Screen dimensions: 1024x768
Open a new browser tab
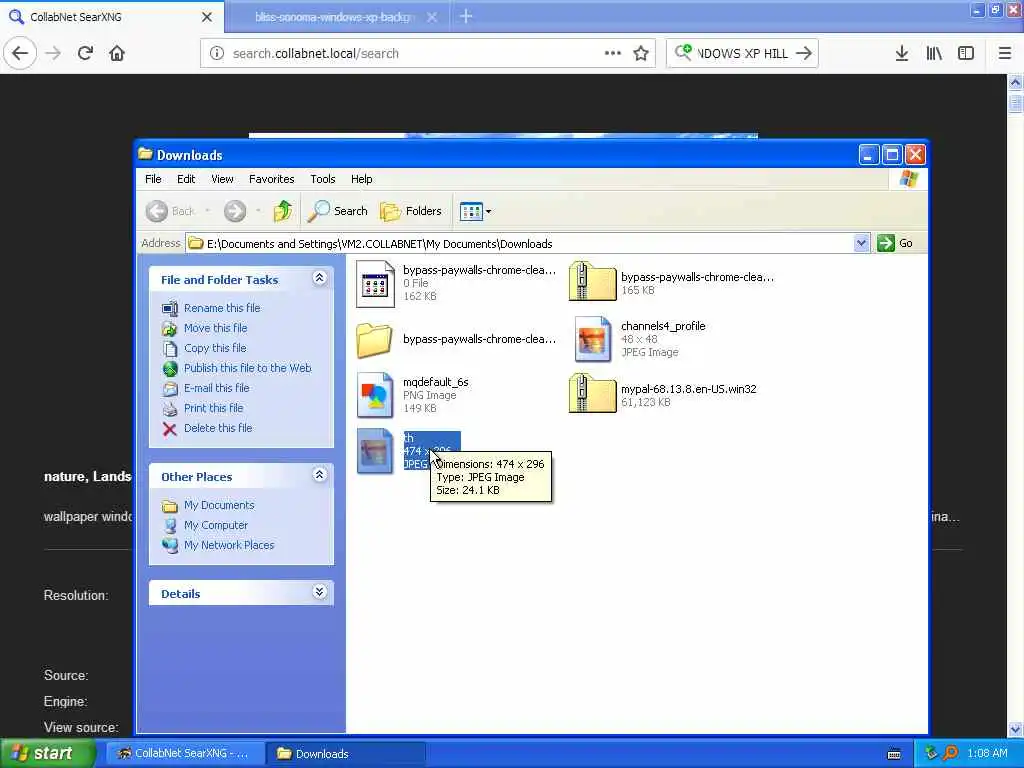click(x=466, y=16)
